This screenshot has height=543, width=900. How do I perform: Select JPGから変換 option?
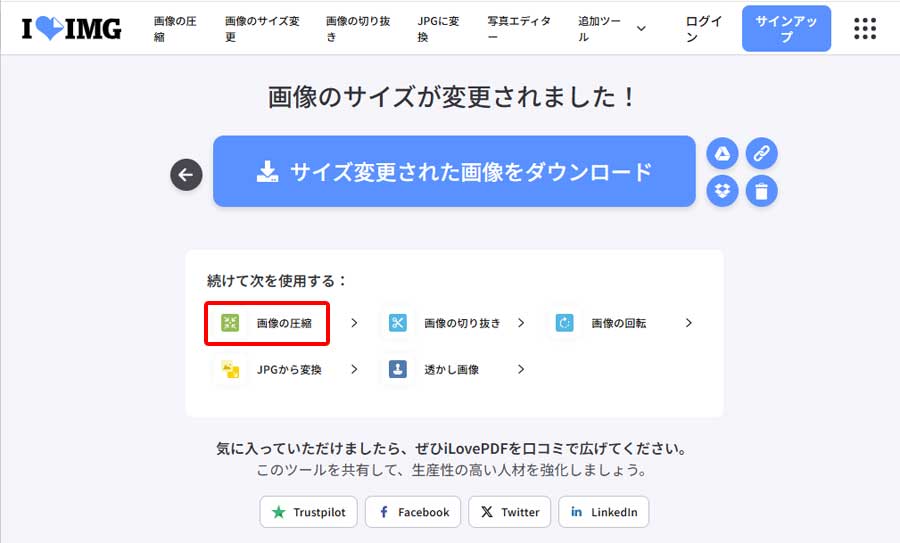click(x=289, y=370)
